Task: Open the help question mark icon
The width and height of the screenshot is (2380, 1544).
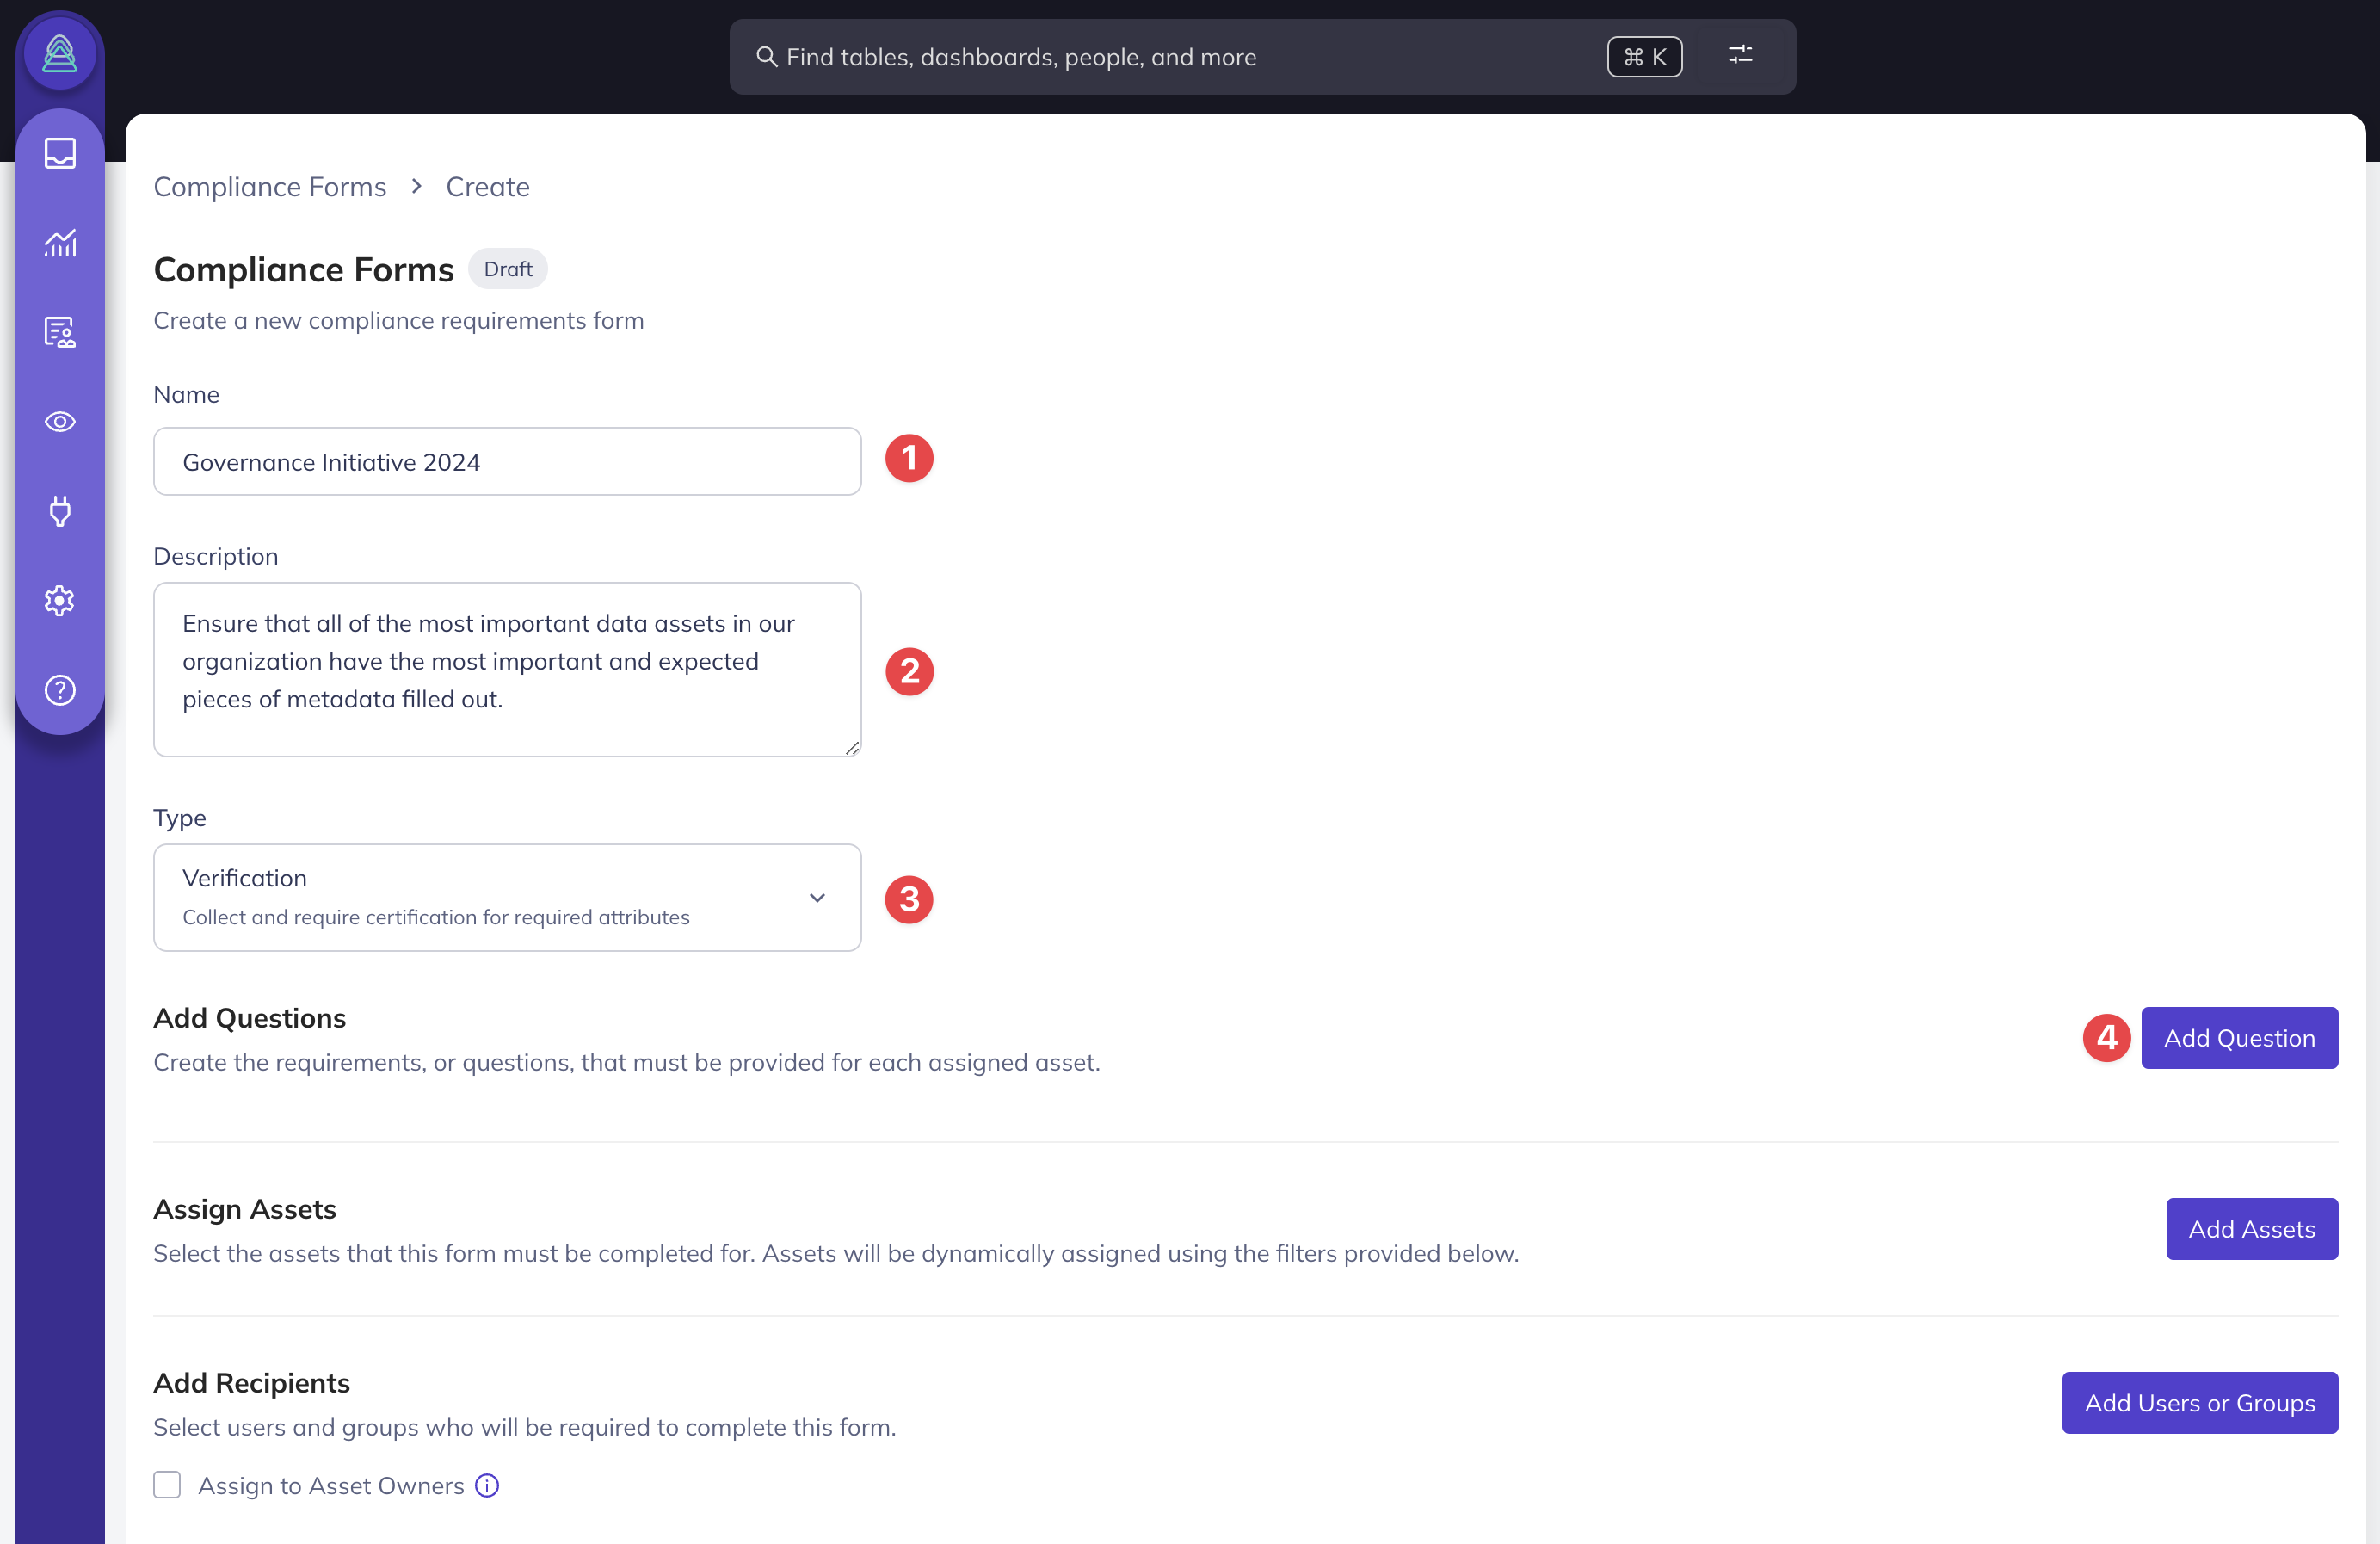Action: [x=60, y=690]
